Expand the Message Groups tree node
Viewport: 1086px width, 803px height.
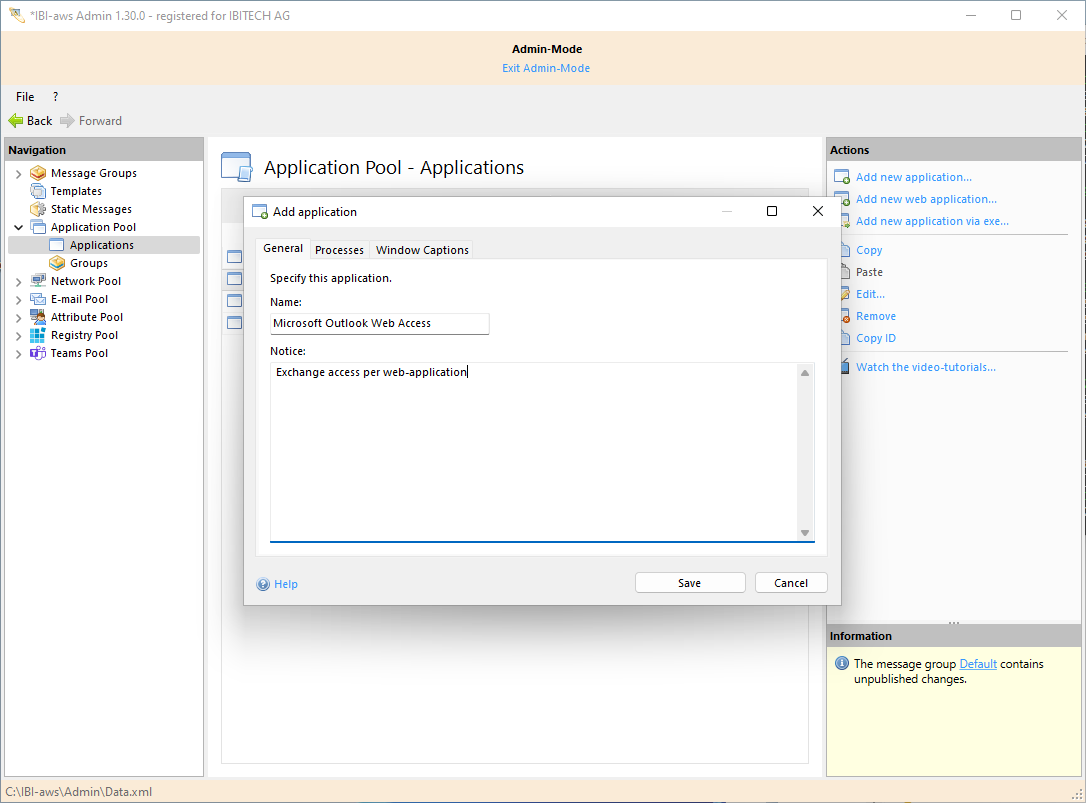(x=18, y=174)
